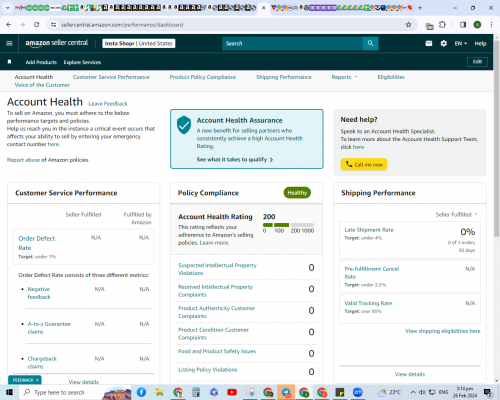Viewport: 500px width, 400px height.
Task: Click into the Seller Central search field
Action: (292, 43)
